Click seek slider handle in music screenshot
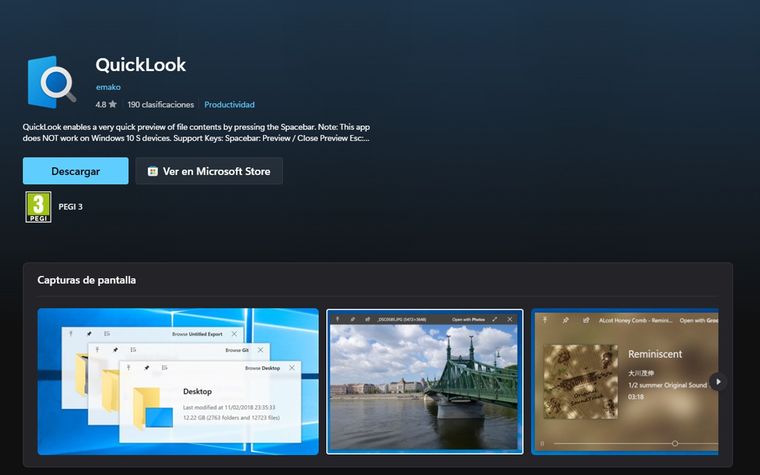This screenshot has height=475, width=760. click(675, 443)
